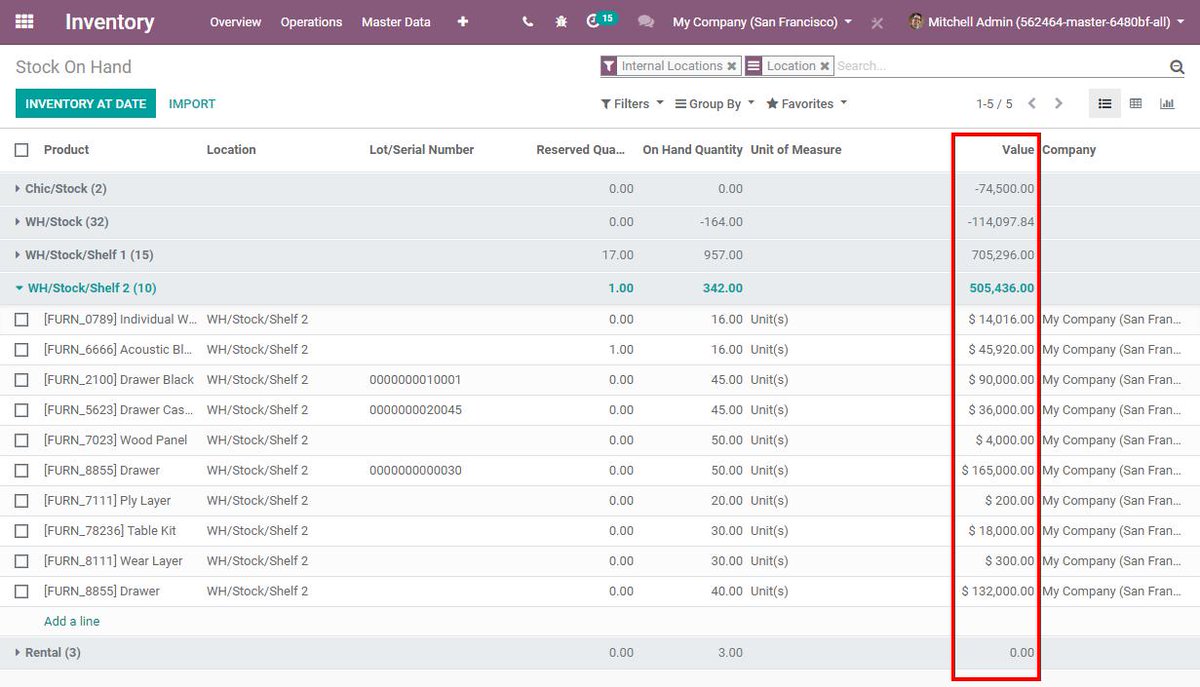Switch to list view icon
The height and width of the screenshot is (687, 1200).
(1104, 103)
